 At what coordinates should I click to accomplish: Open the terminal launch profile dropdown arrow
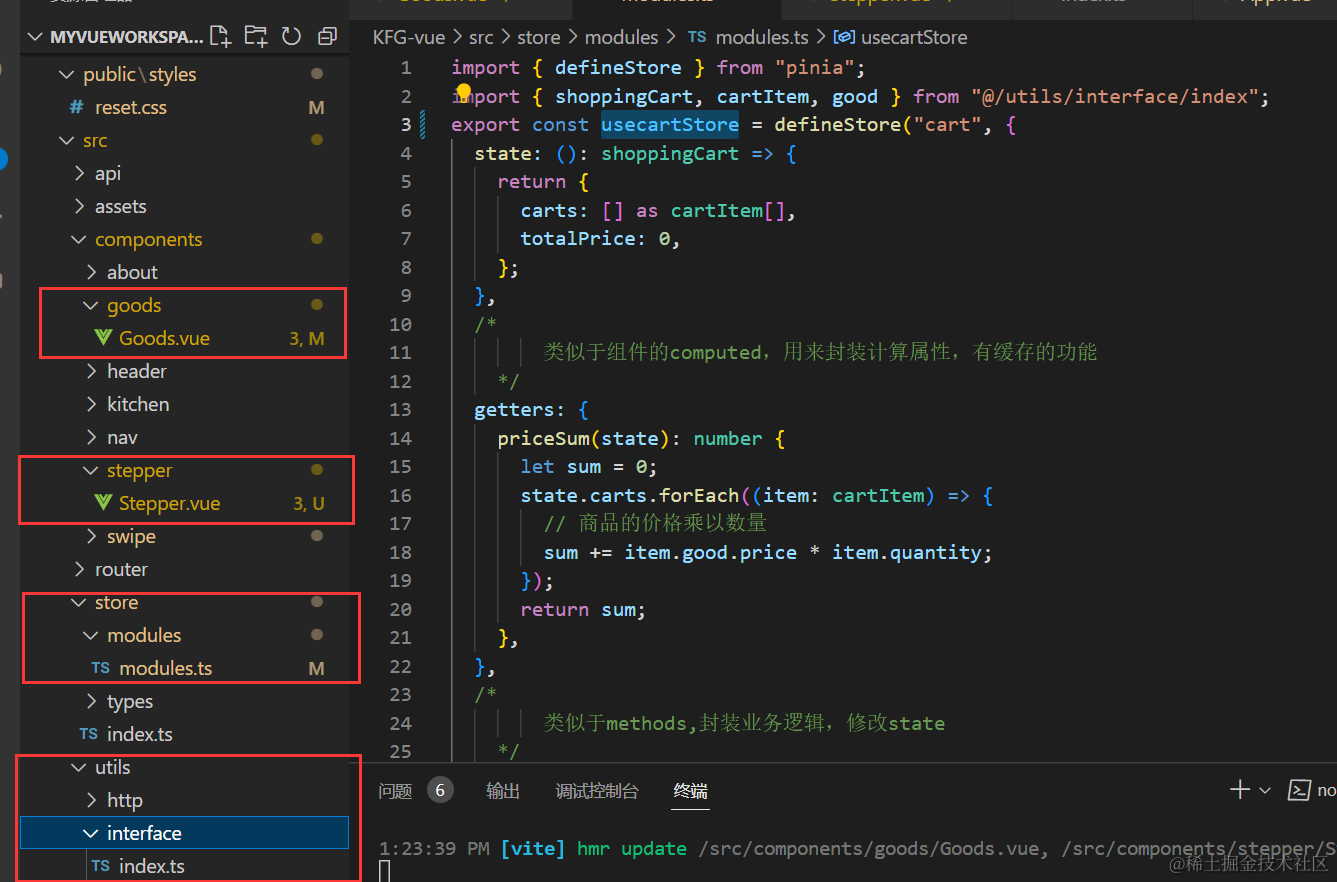(x=1265, y=791)
